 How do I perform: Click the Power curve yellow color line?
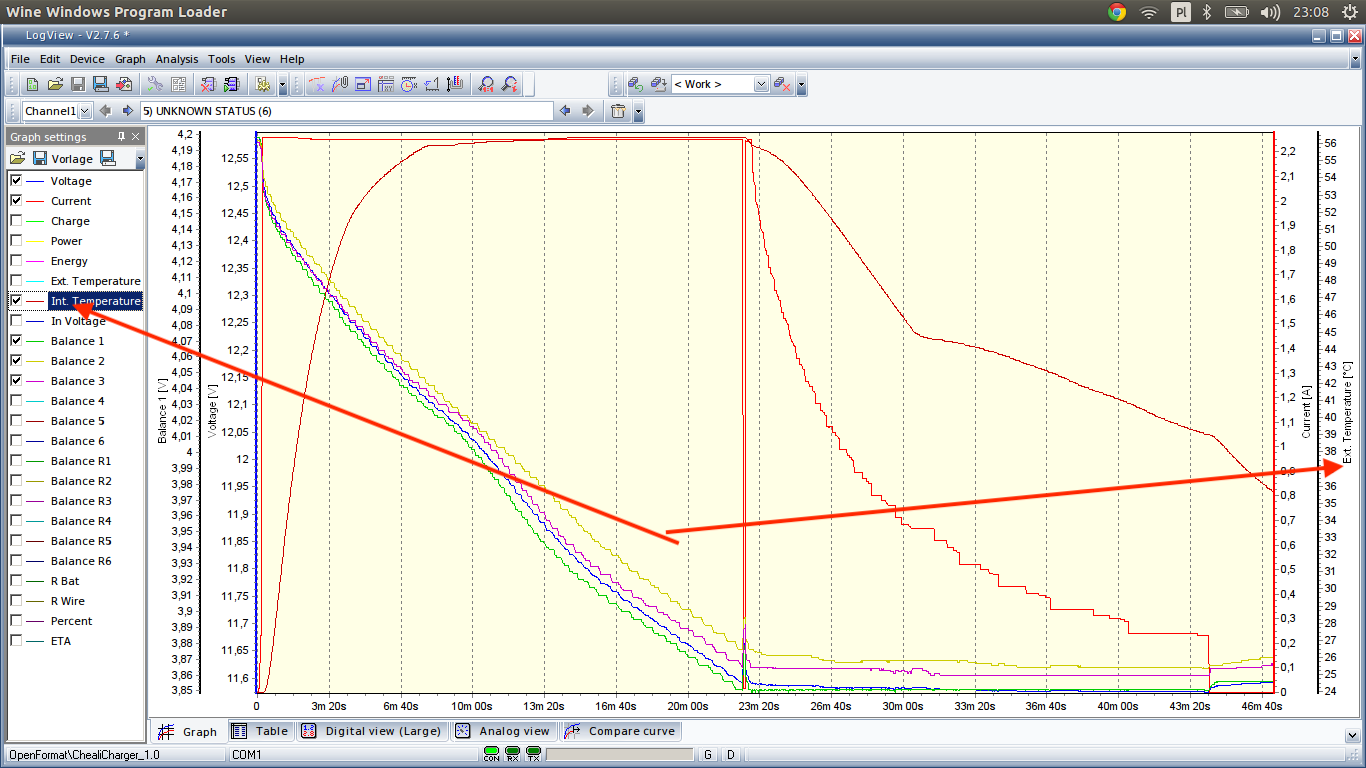tap(35, 241)
